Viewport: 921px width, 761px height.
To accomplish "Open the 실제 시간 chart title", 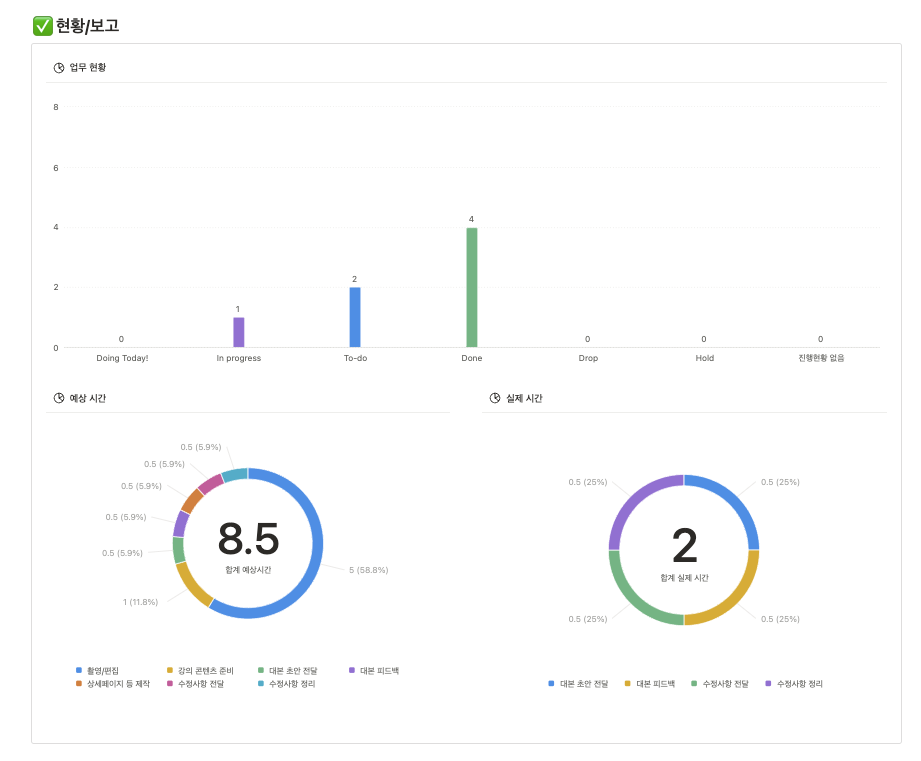I will click(524, 398).
